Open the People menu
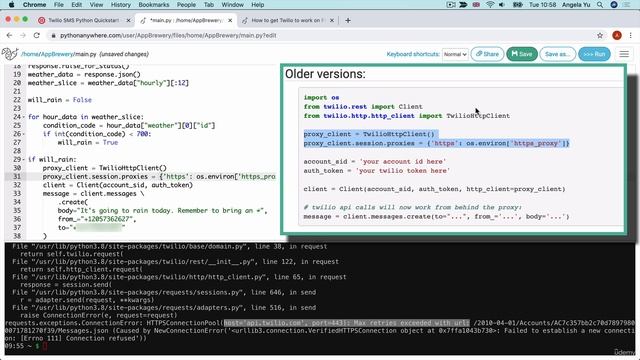The image size is (640, 360). click(x=186, y=4)
